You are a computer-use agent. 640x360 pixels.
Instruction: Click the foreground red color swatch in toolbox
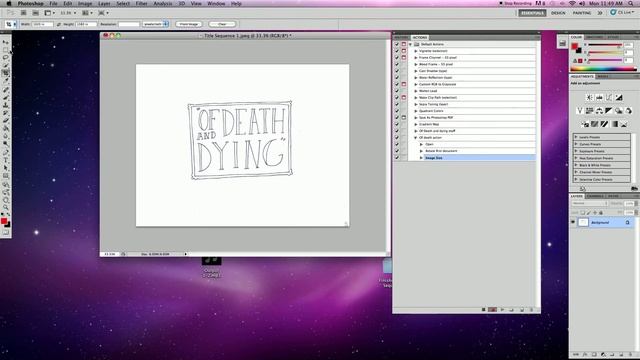(x=4, y=221)
